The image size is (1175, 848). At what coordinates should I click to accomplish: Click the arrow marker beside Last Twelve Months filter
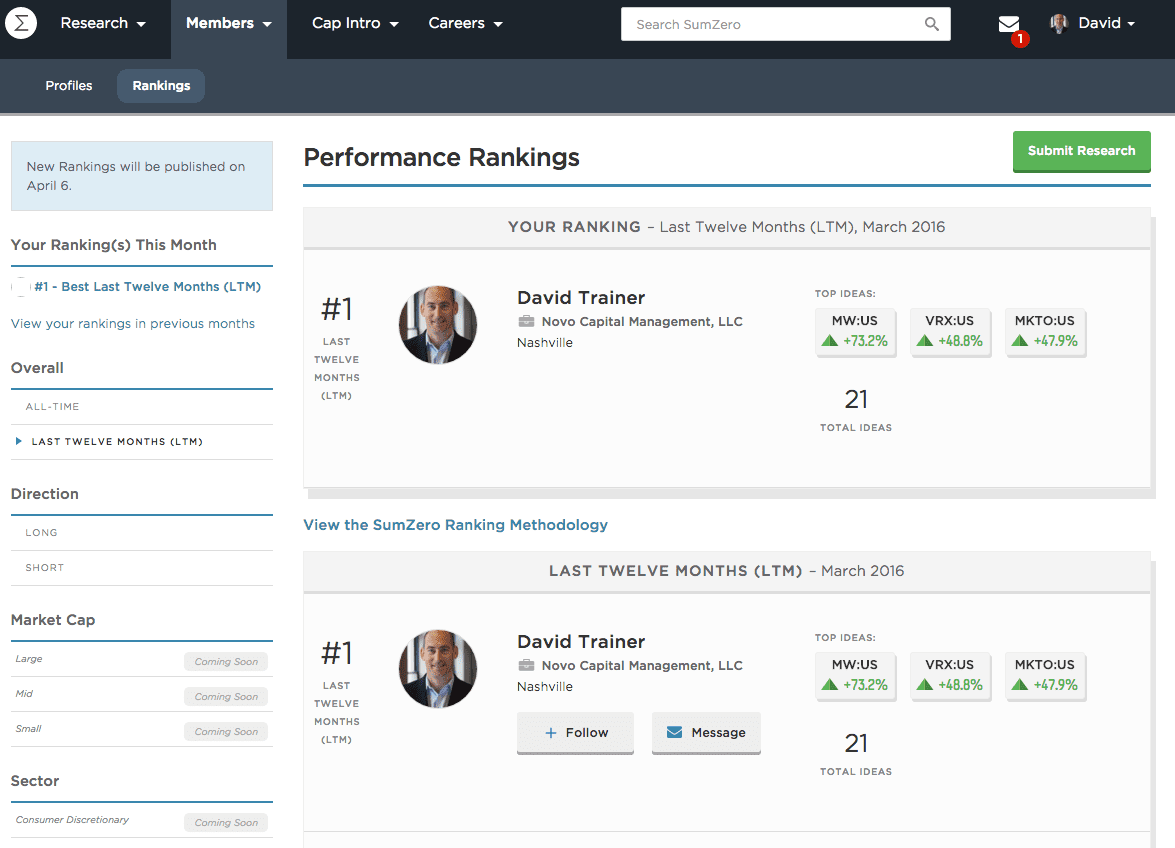click(x=19, y=441)
